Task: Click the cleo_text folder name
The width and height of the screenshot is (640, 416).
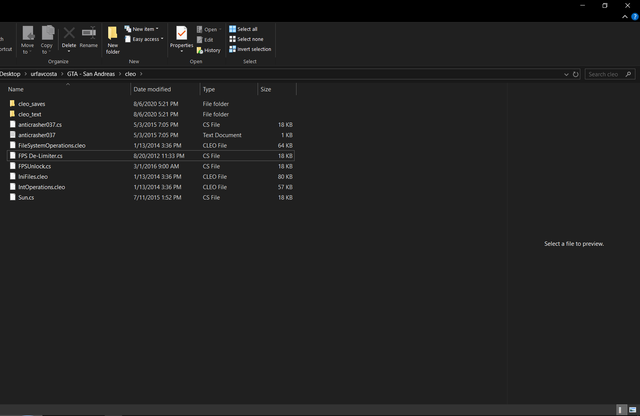Action: (30, 114)
